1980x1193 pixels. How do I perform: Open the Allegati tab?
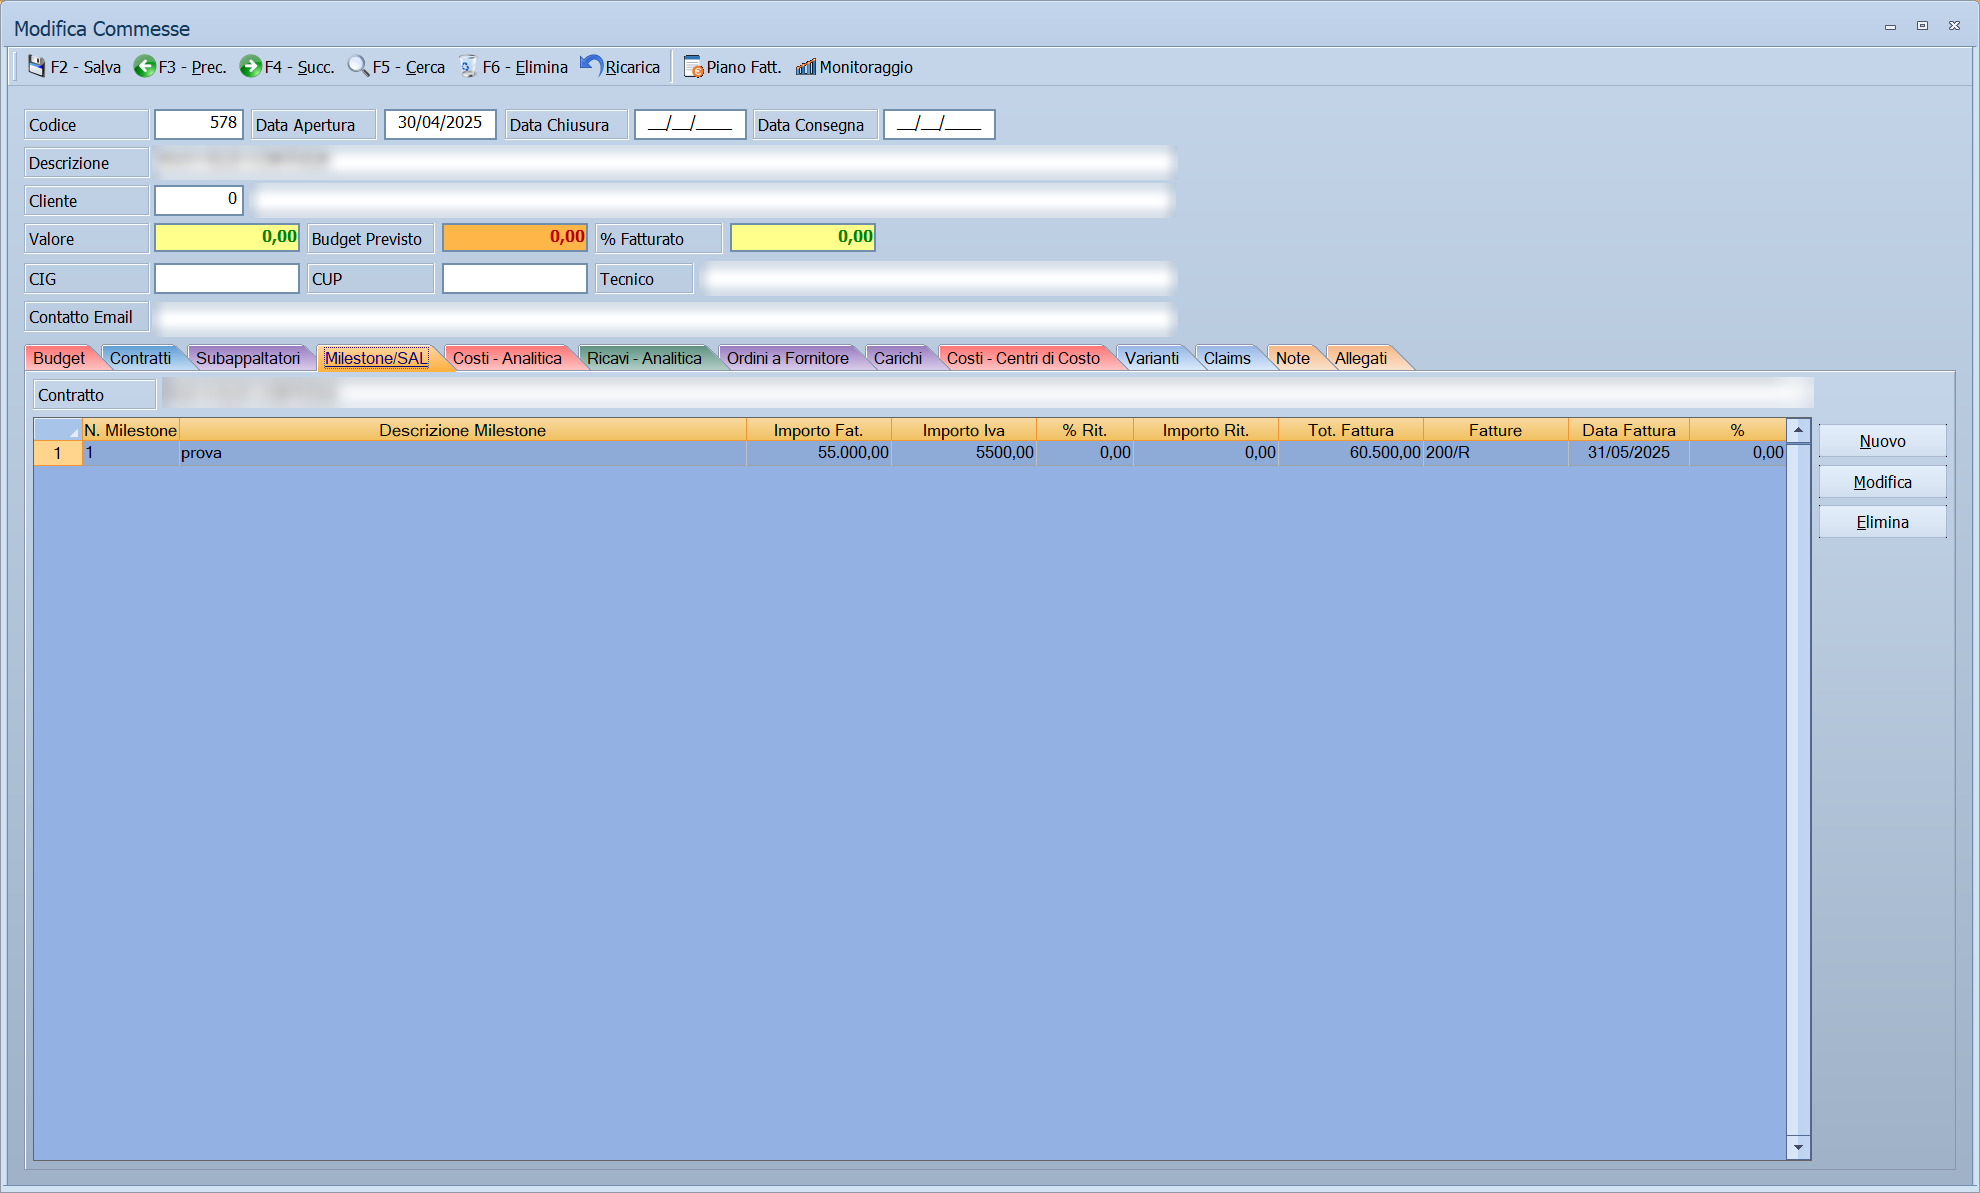pyautogui.click(x=1360, y=358)
